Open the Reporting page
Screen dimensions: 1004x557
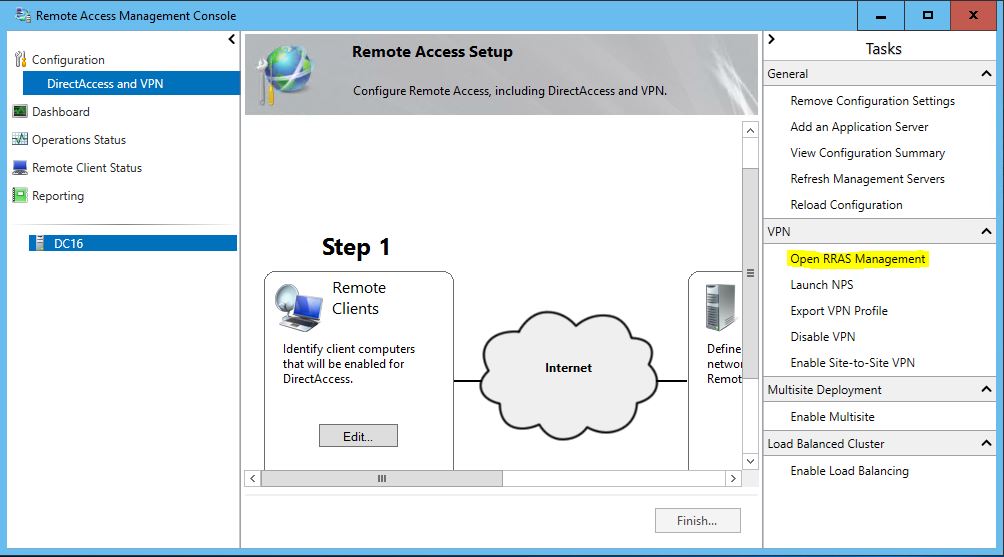58,196
